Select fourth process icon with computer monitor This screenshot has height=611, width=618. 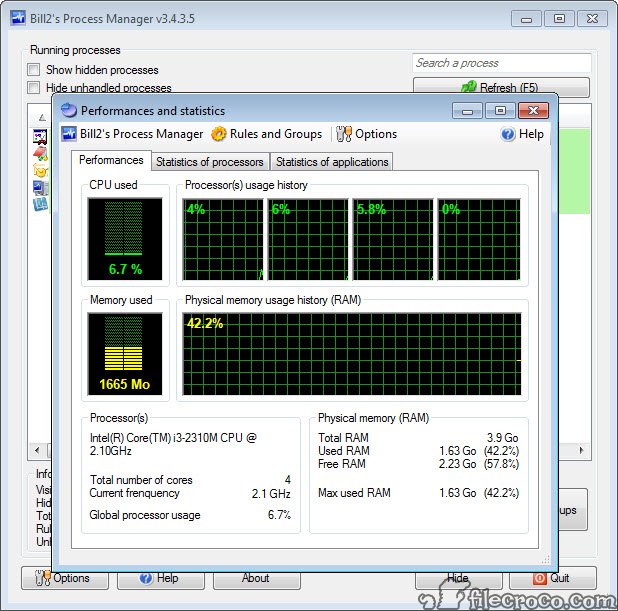click(40, 188)
